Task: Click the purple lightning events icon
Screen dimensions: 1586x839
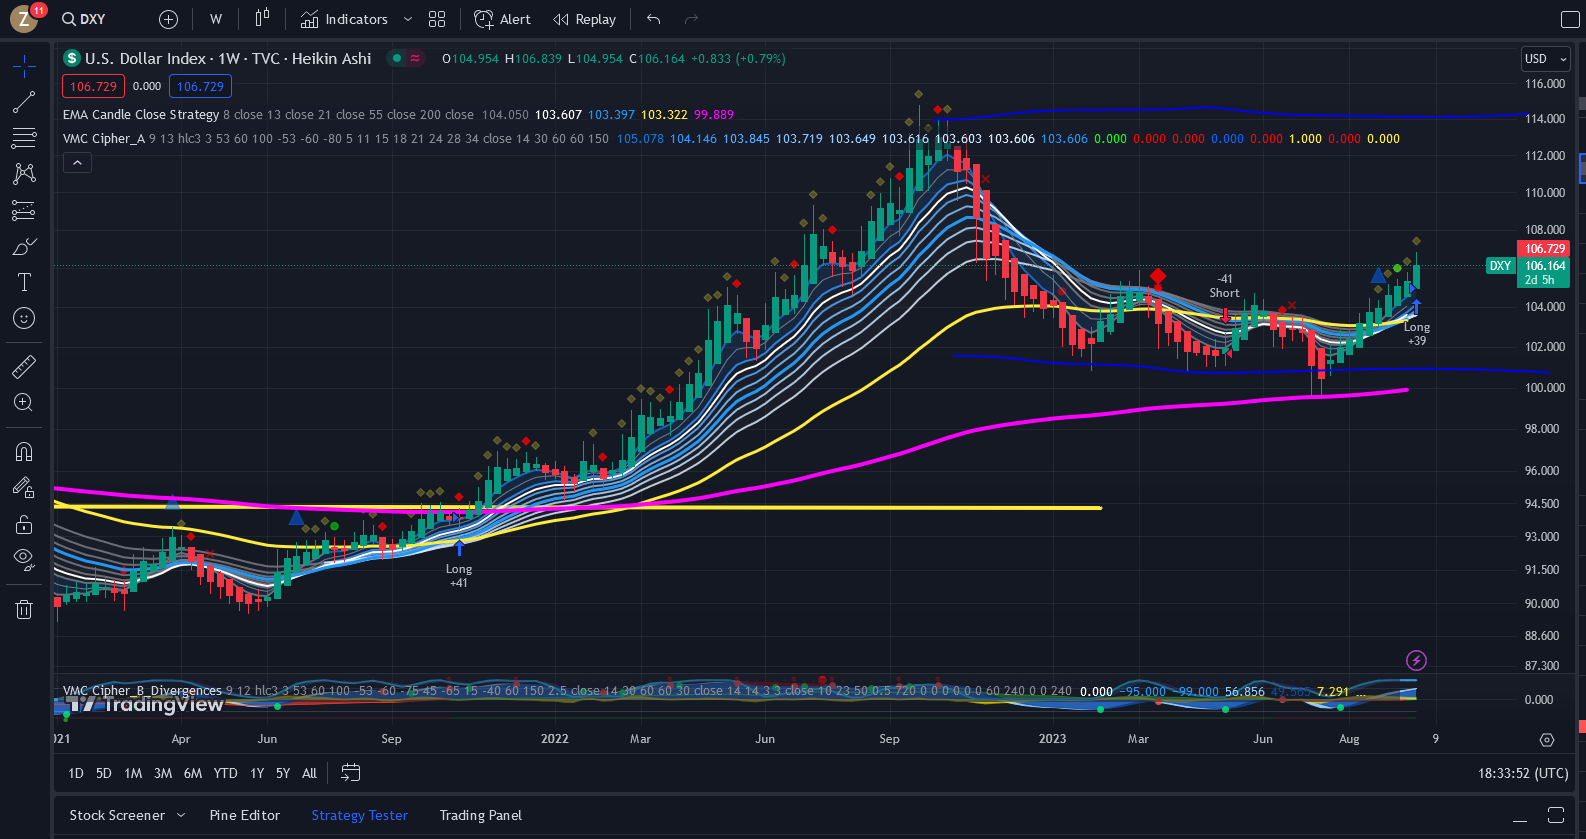Action: (1416, 660)
